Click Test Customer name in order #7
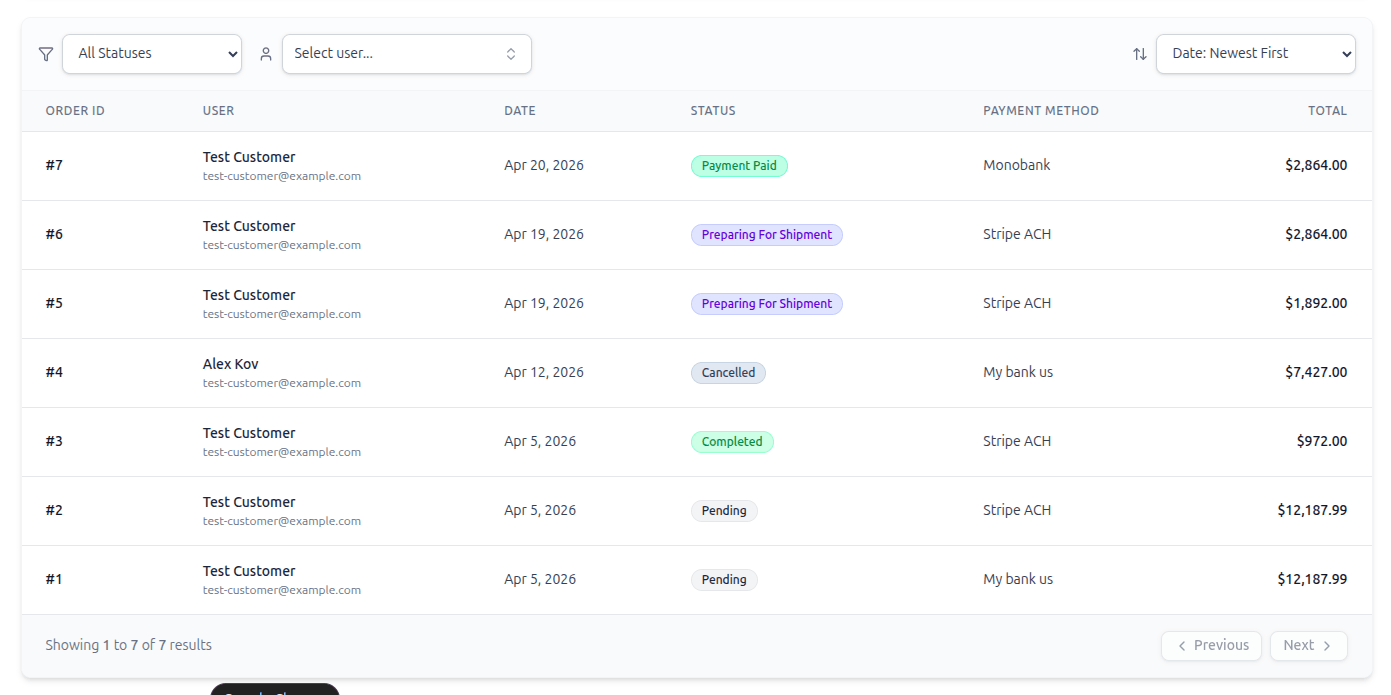Screen dimensions: 1391x695 coord(249,158)
